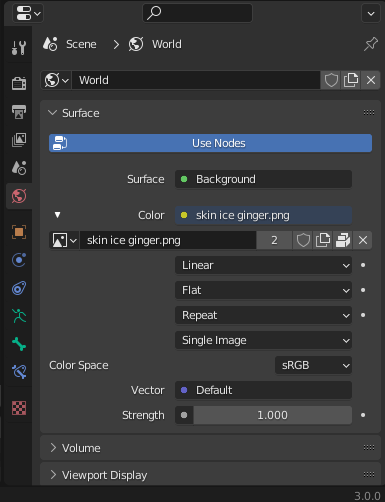
Task: Open the Object Constraints properties tab
Action: [19, 288]
